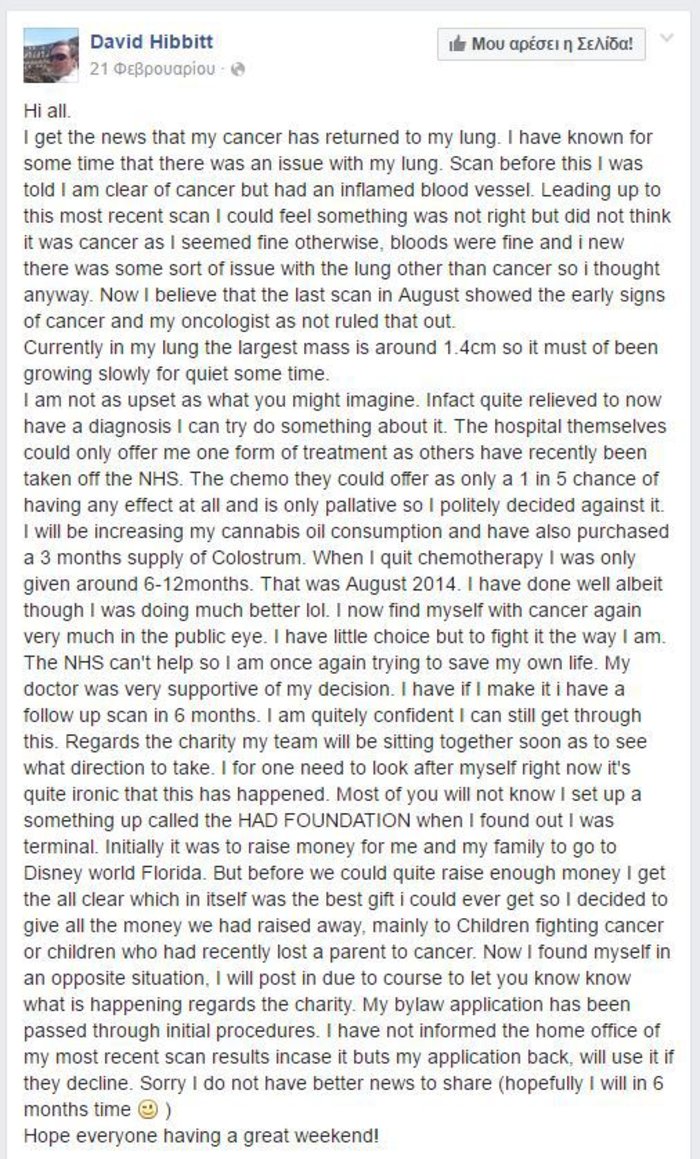Click the '6-12months' text in the post
Viewport: 700px width, 1159px height.
(153, 581)
